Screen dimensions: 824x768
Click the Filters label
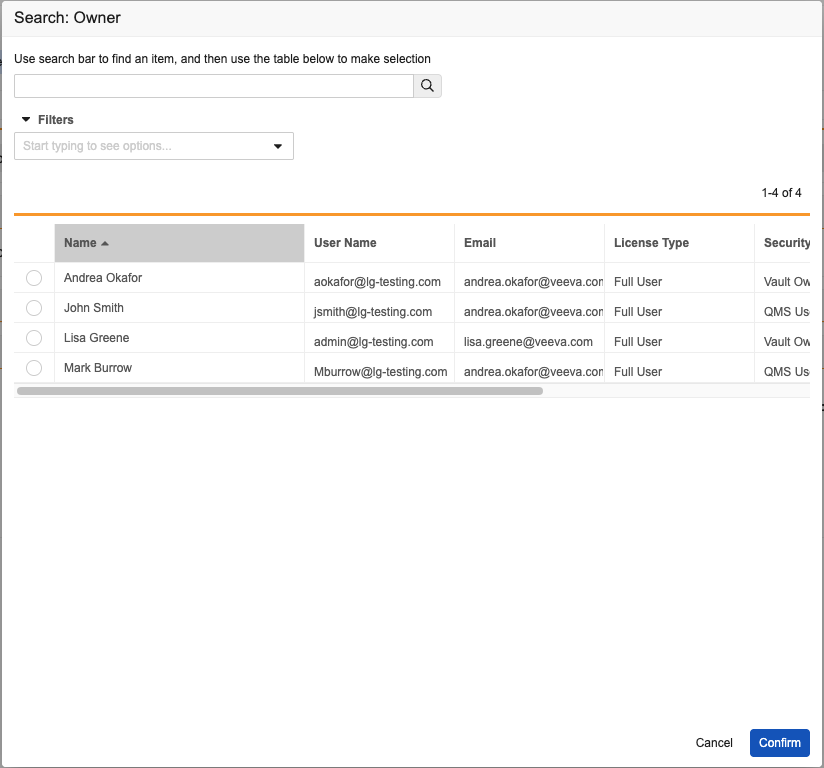click(56, 120)
